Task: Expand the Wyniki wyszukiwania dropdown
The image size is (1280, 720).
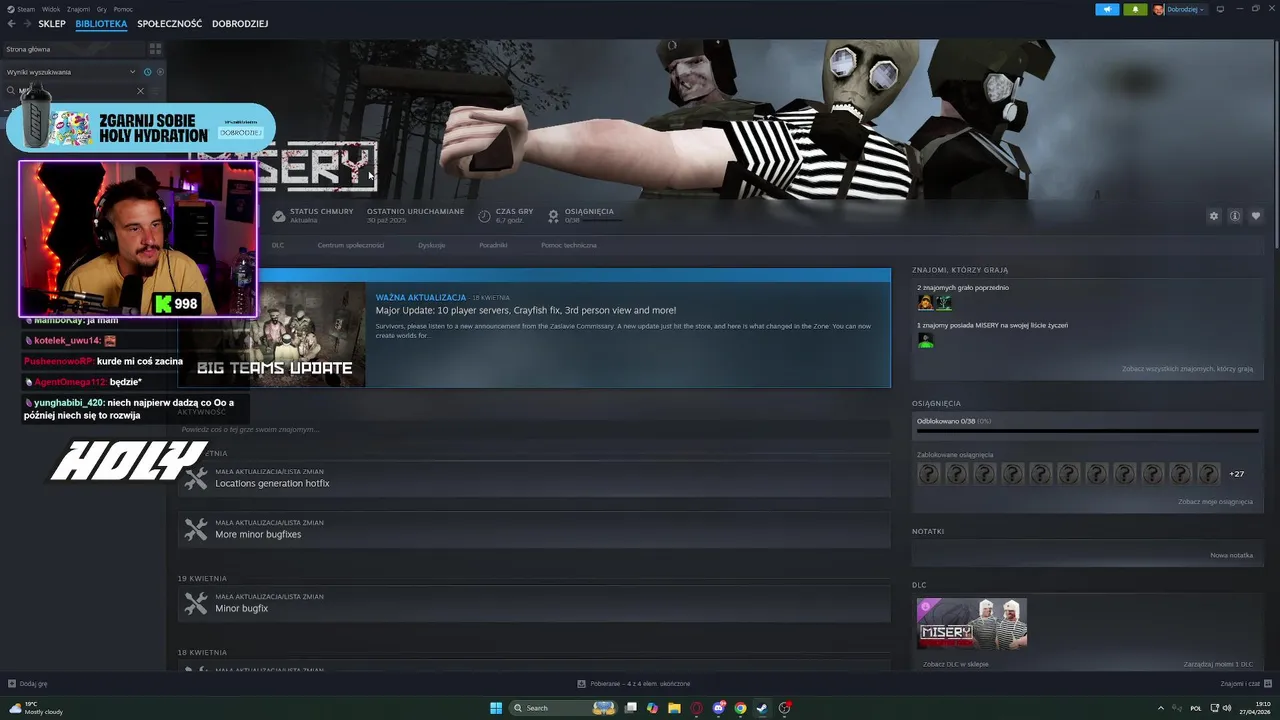Action: point(132,72)
